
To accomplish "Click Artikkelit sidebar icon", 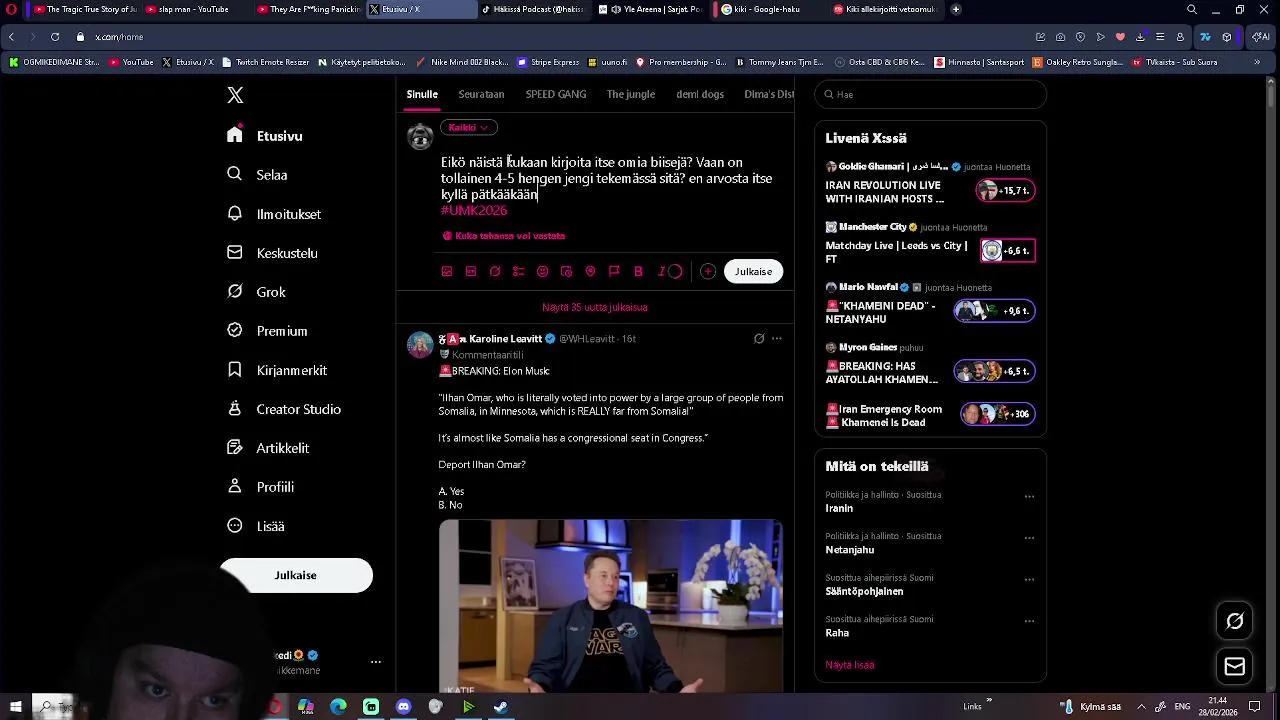I will 235,448.
